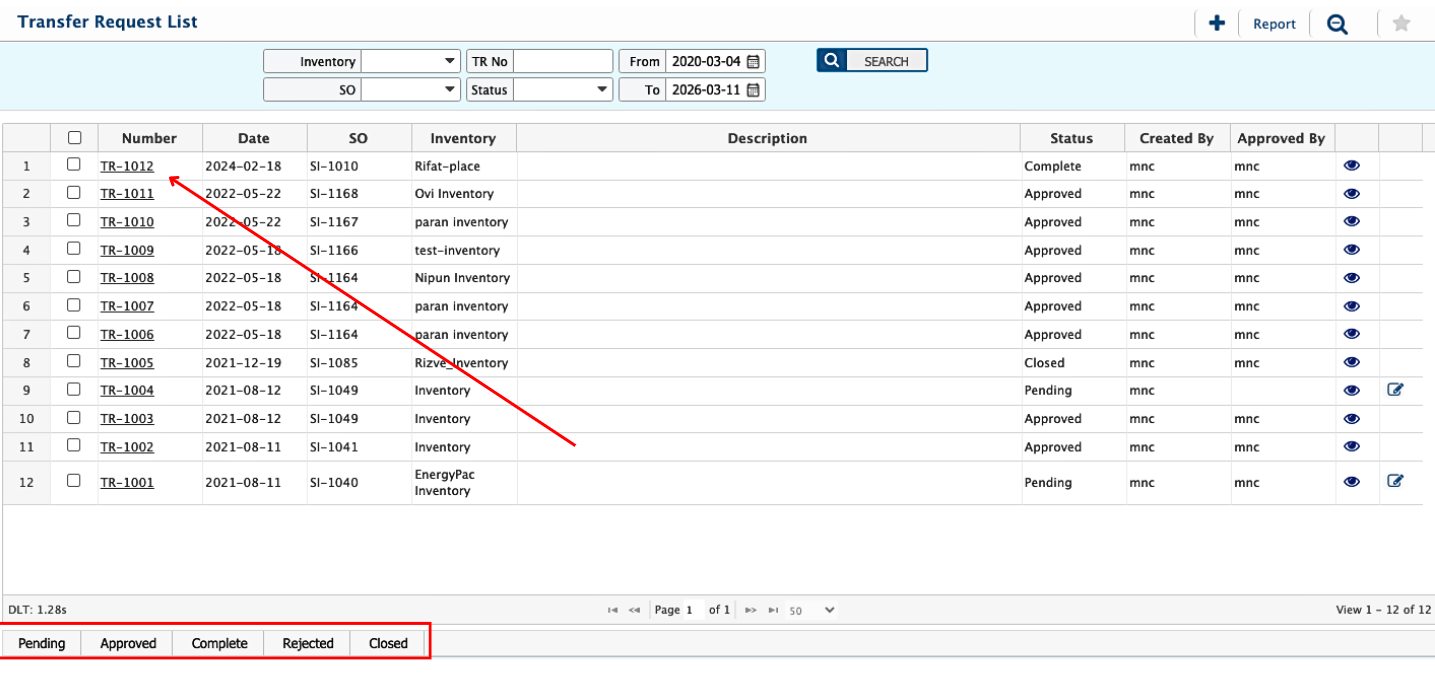Open the To date calendar icon
Viewport: 1435px width, 680px height.
754,90
